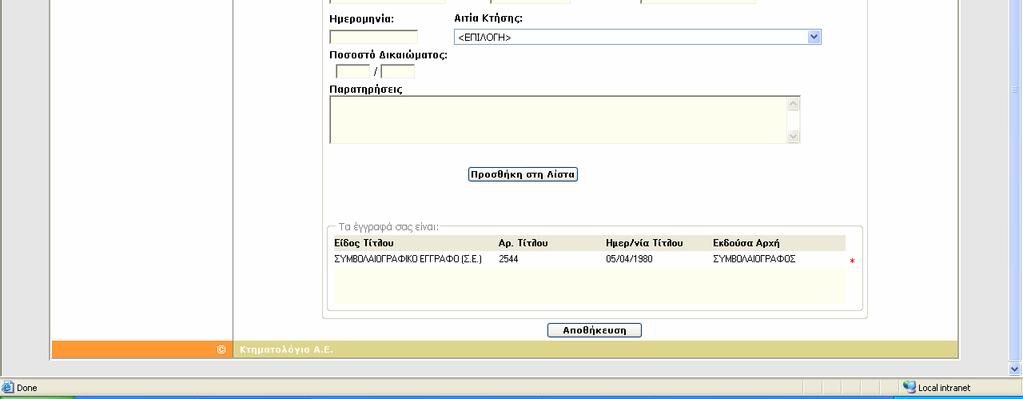Click the Είδος Τίτλου column header

point(364,243)
